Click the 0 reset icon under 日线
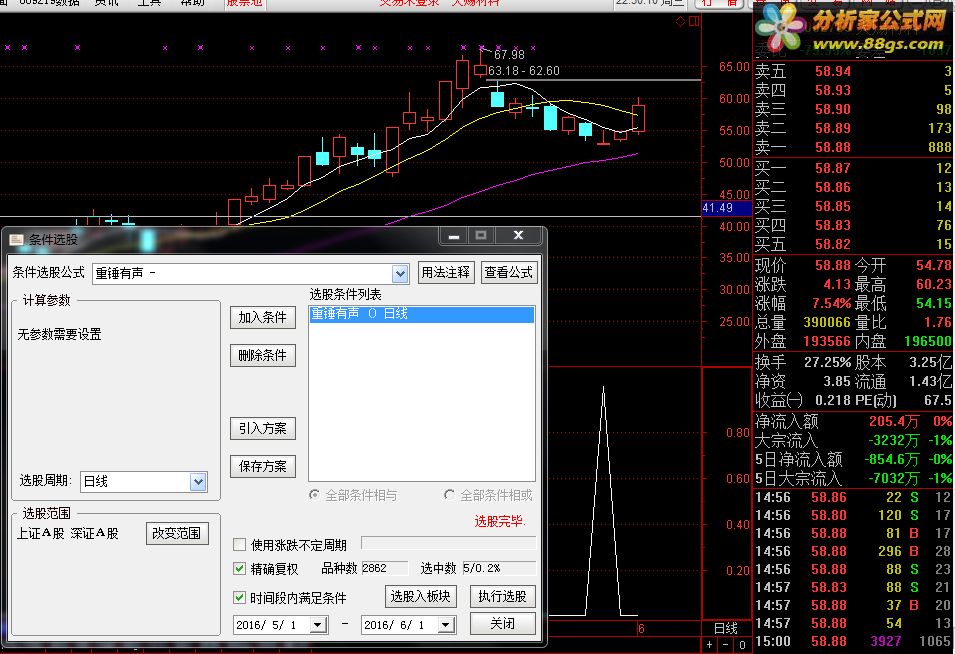 pyautogui.click(x=742, y=644)
